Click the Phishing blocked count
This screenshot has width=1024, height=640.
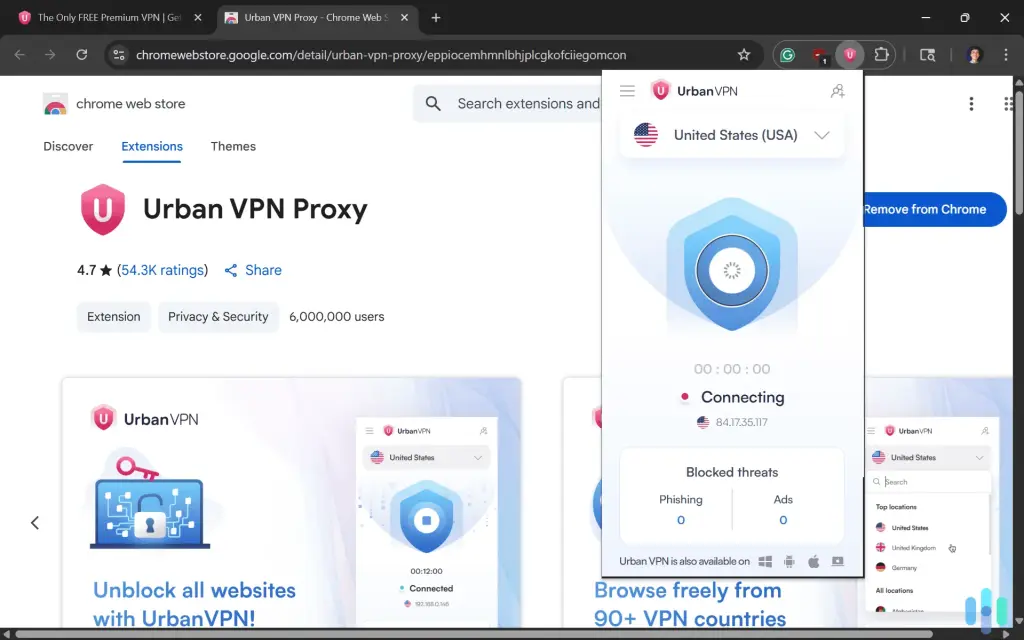[680, 520]
